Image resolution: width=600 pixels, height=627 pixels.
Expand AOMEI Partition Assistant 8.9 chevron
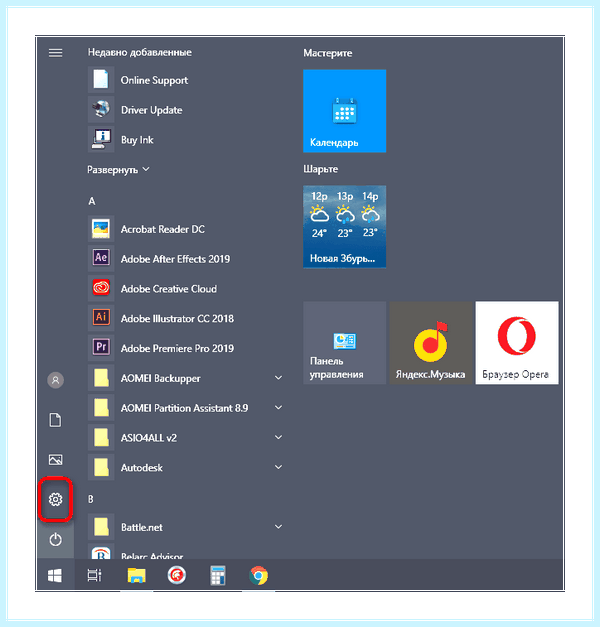278,408
